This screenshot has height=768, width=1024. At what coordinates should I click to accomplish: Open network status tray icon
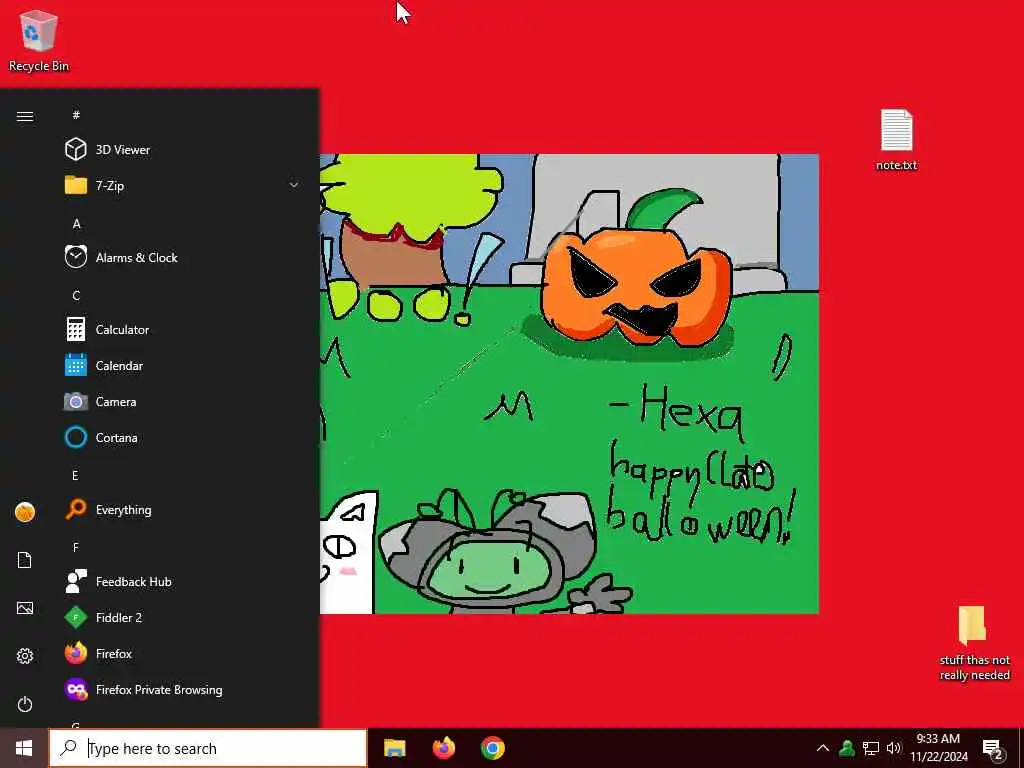tap(871, 748)
